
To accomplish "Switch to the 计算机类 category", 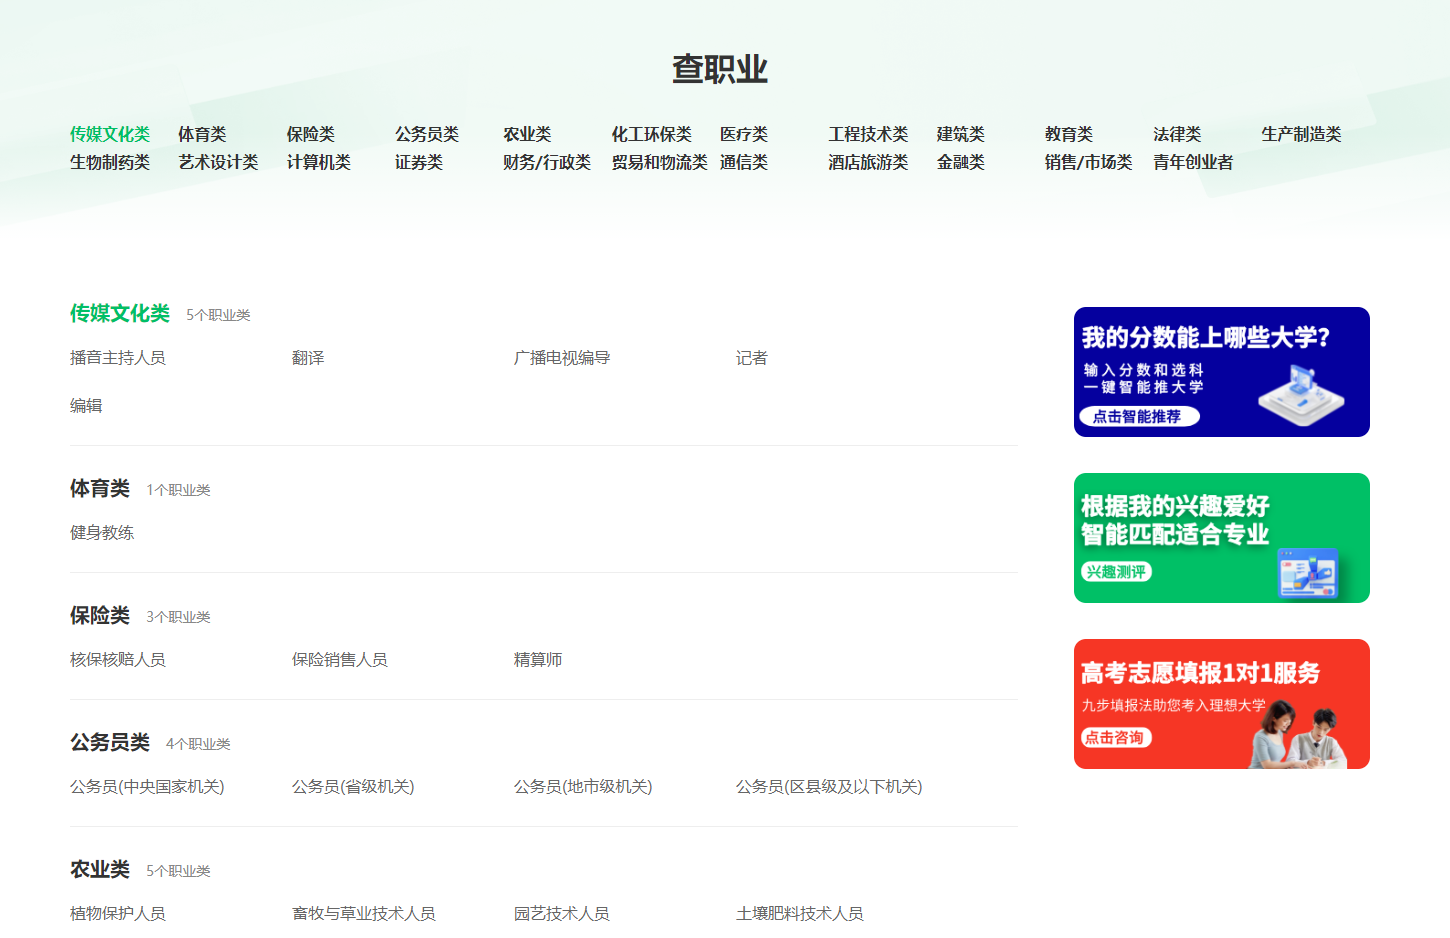I will point(319,162).
